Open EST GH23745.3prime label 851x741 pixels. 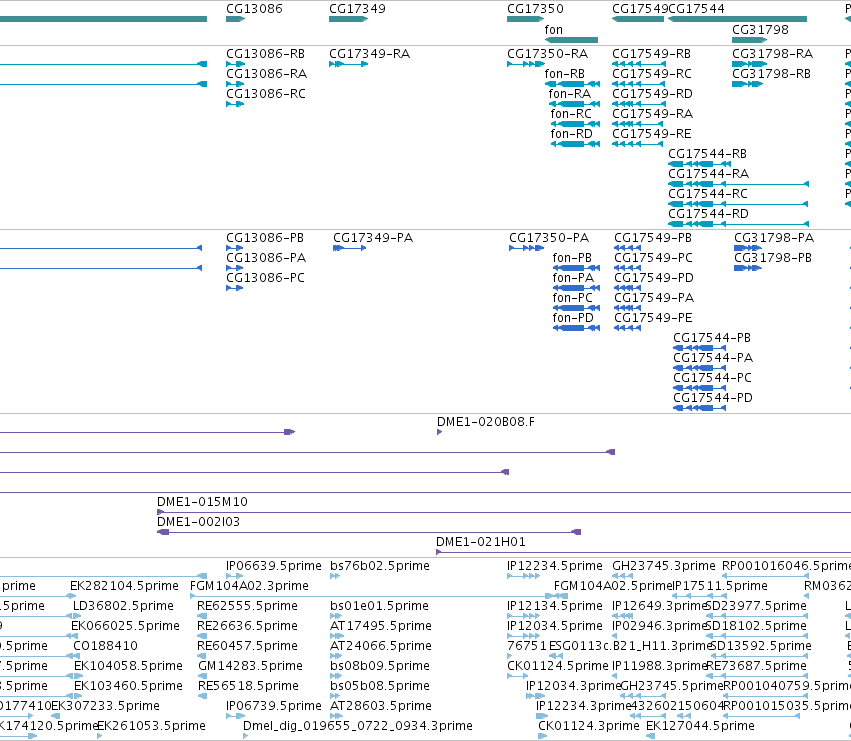click(x=664, y=566)
